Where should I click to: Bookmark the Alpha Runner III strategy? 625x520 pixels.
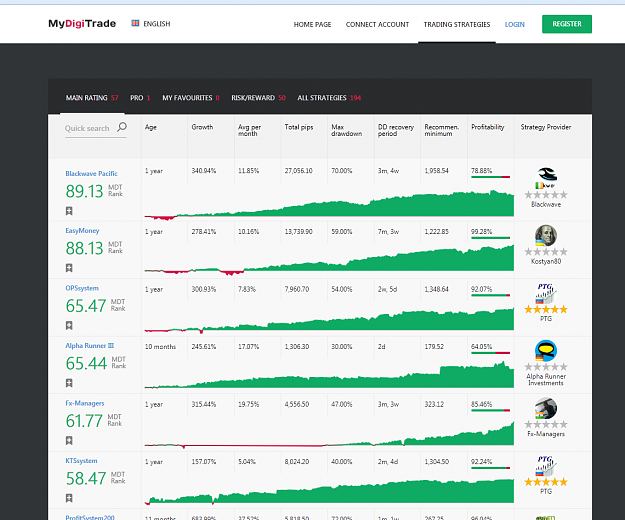[69, 383]
